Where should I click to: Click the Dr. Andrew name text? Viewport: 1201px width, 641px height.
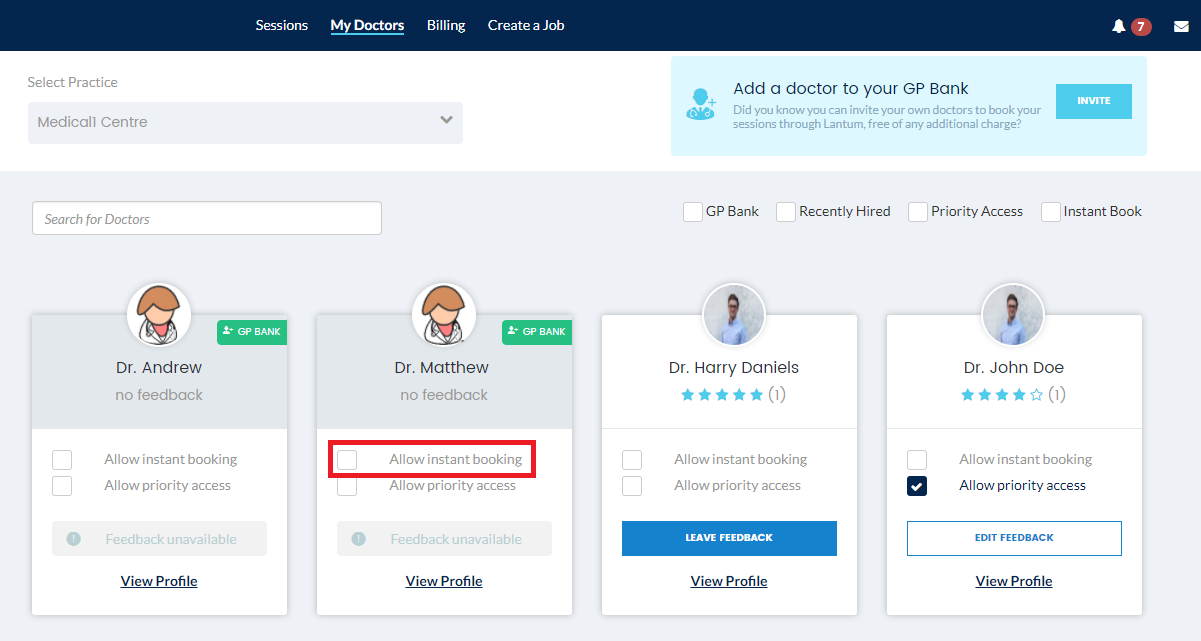pyautogui.click(x=159, y=367)
